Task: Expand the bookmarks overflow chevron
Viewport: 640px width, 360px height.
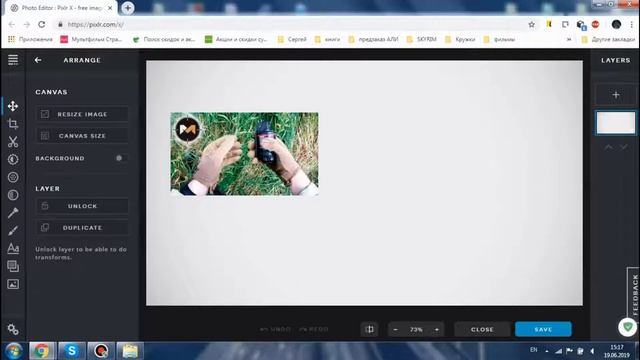Action: pyautogui.click(x=569, y=39)
